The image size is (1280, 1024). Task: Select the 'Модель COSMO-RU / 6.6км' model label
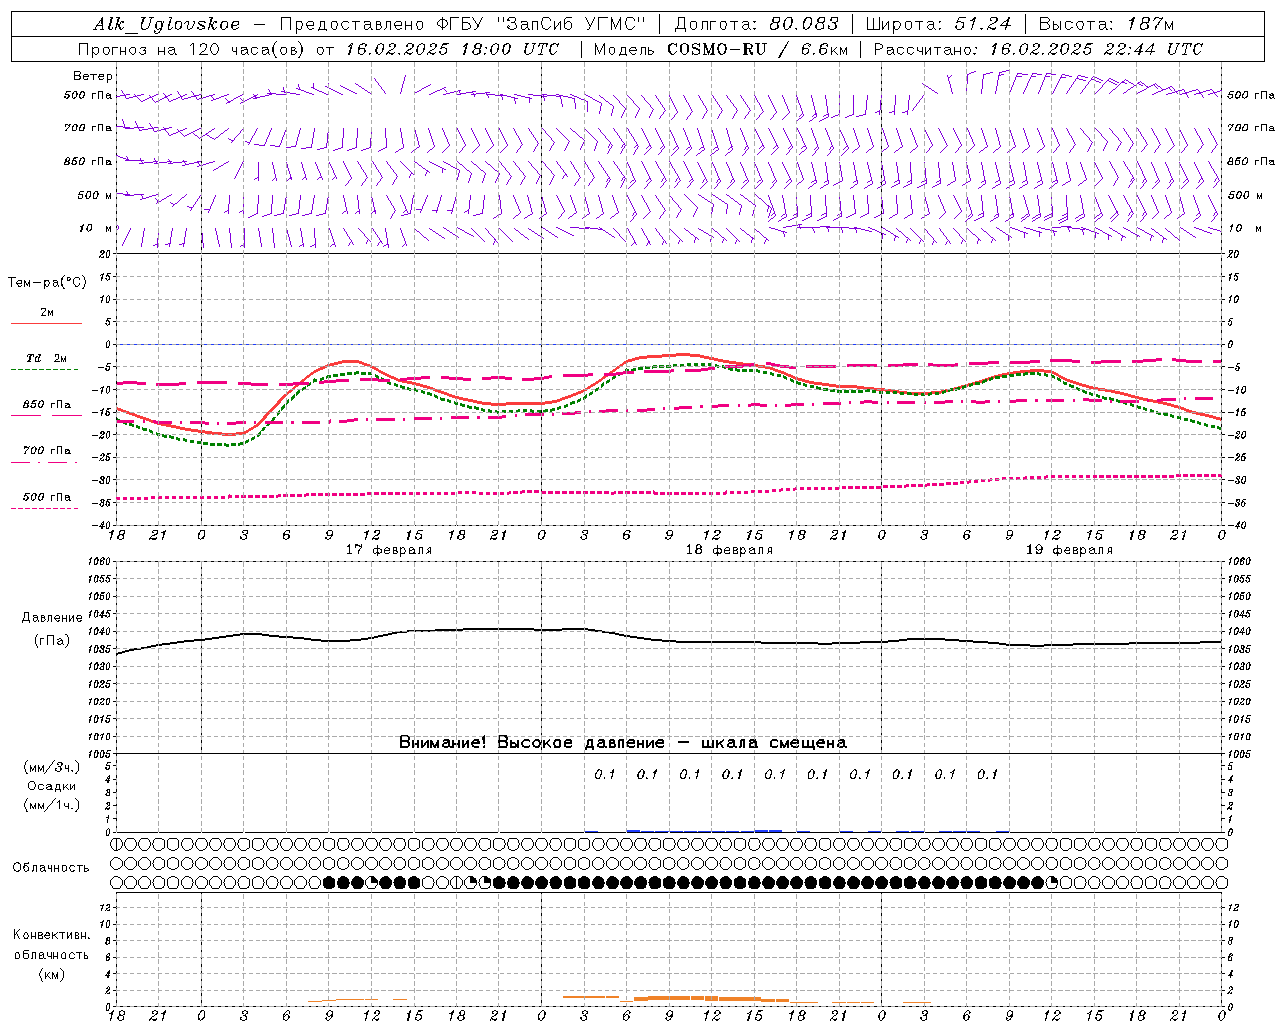coord(720,49)
